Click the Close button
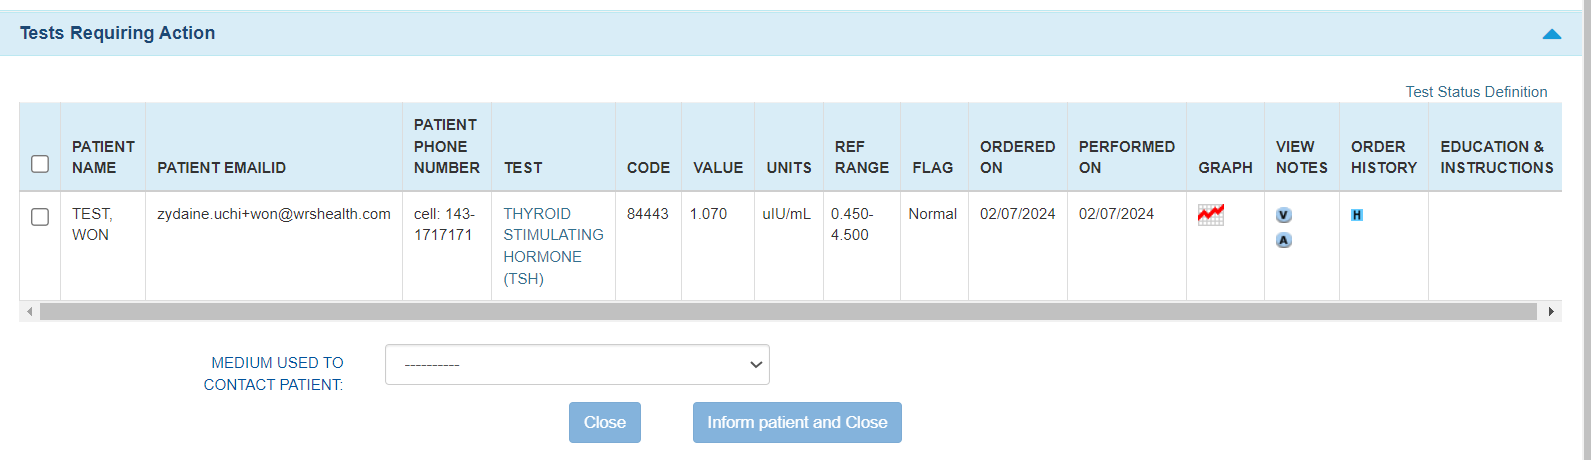Viewport: 1591px width, 460px height. (604, 422)
